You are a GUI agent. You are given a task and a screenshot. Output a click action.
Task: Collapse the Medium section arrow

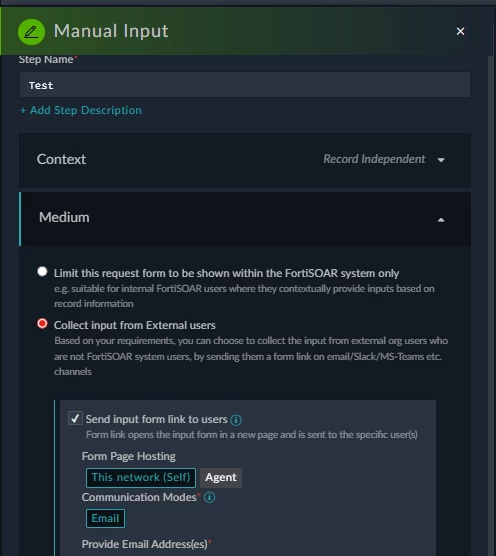[441, 220]
